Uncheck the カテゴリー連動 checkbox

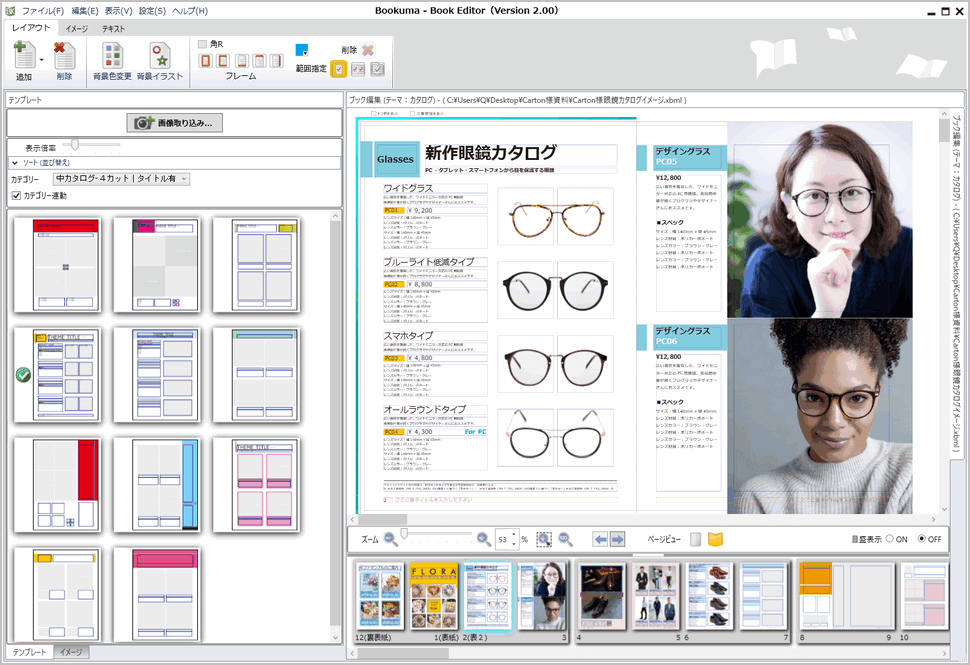[16, 195]
